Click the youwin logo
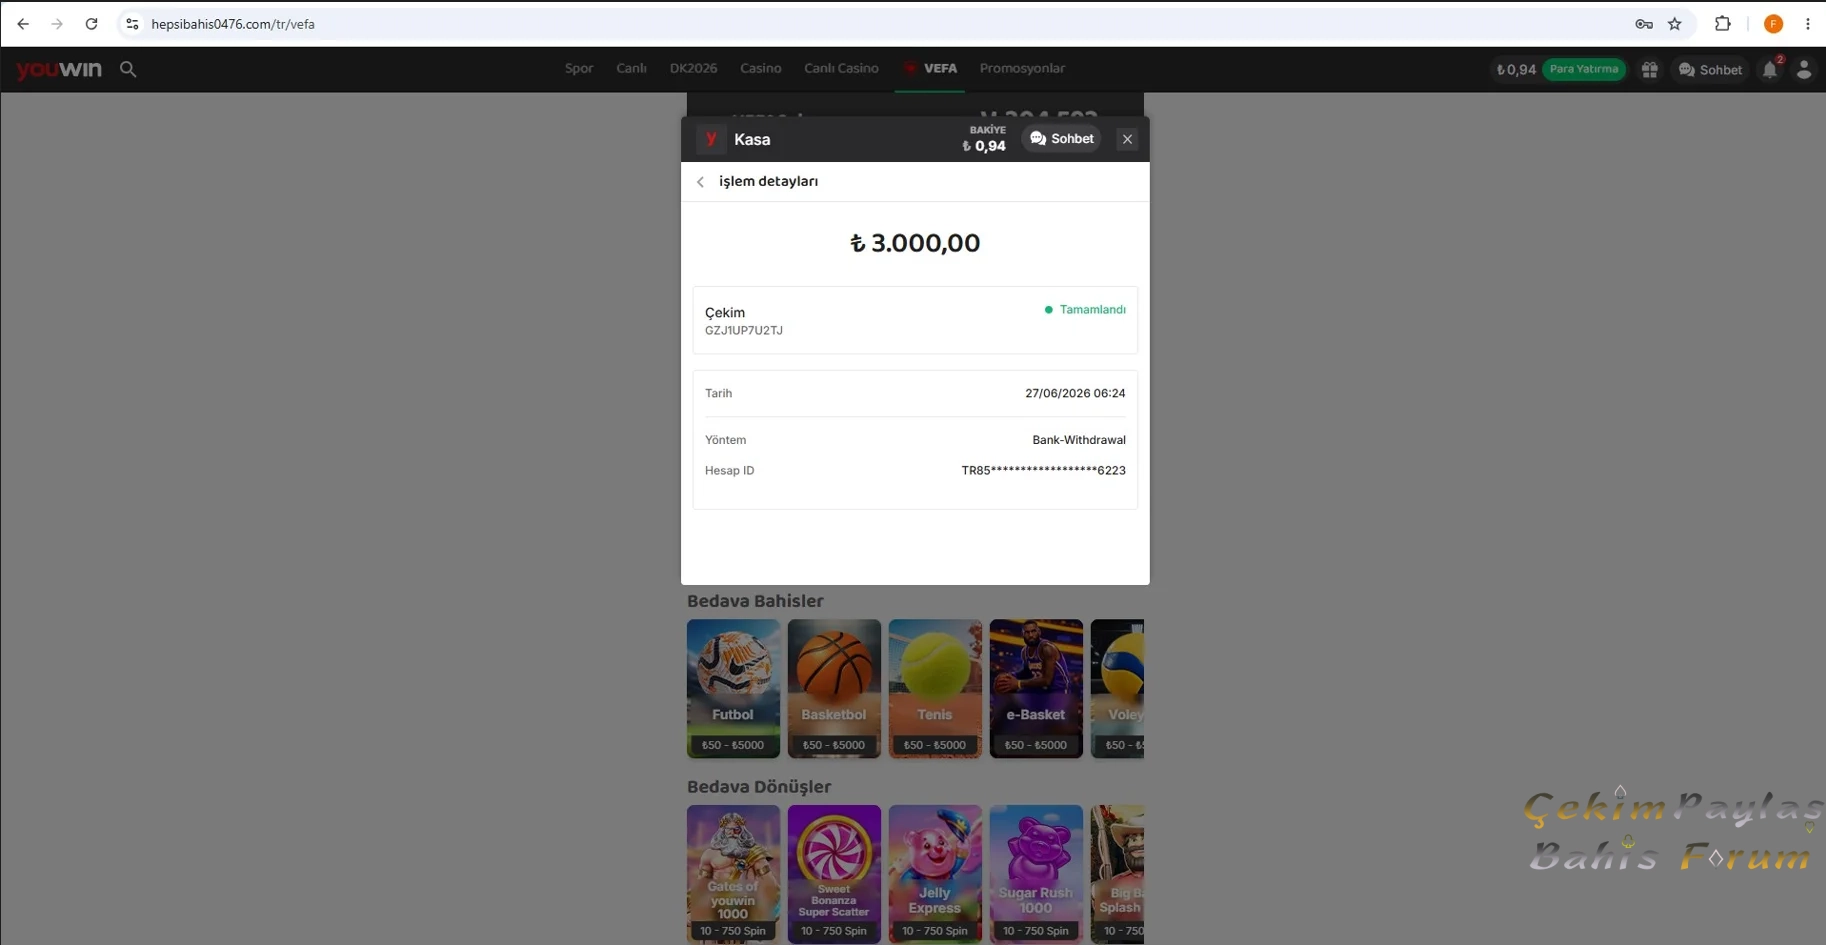Image resolution: width=1826 pixels, height=945 pixels. (x=59, y=69)
